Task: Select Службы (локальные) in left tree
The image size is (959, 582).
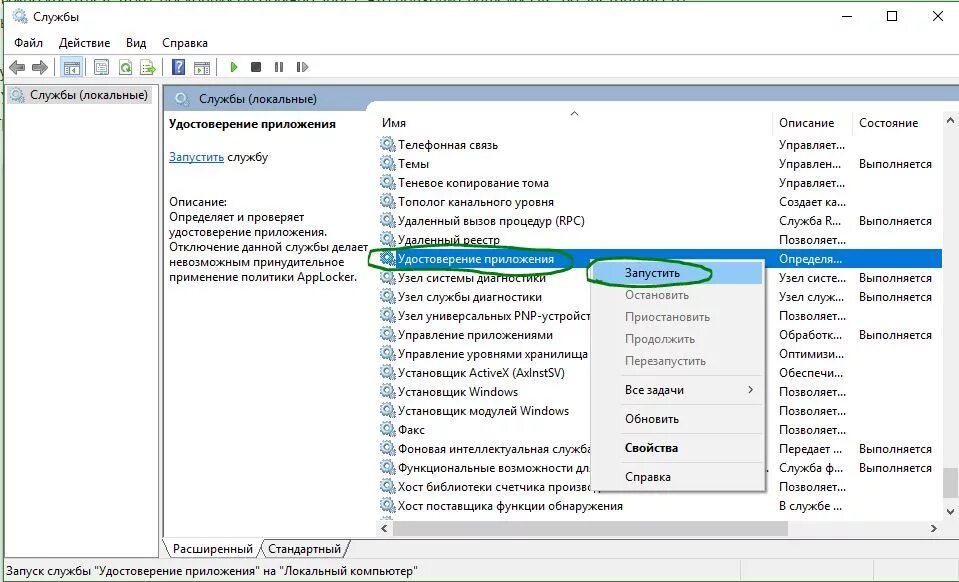Action: click(x=80, y=95)
